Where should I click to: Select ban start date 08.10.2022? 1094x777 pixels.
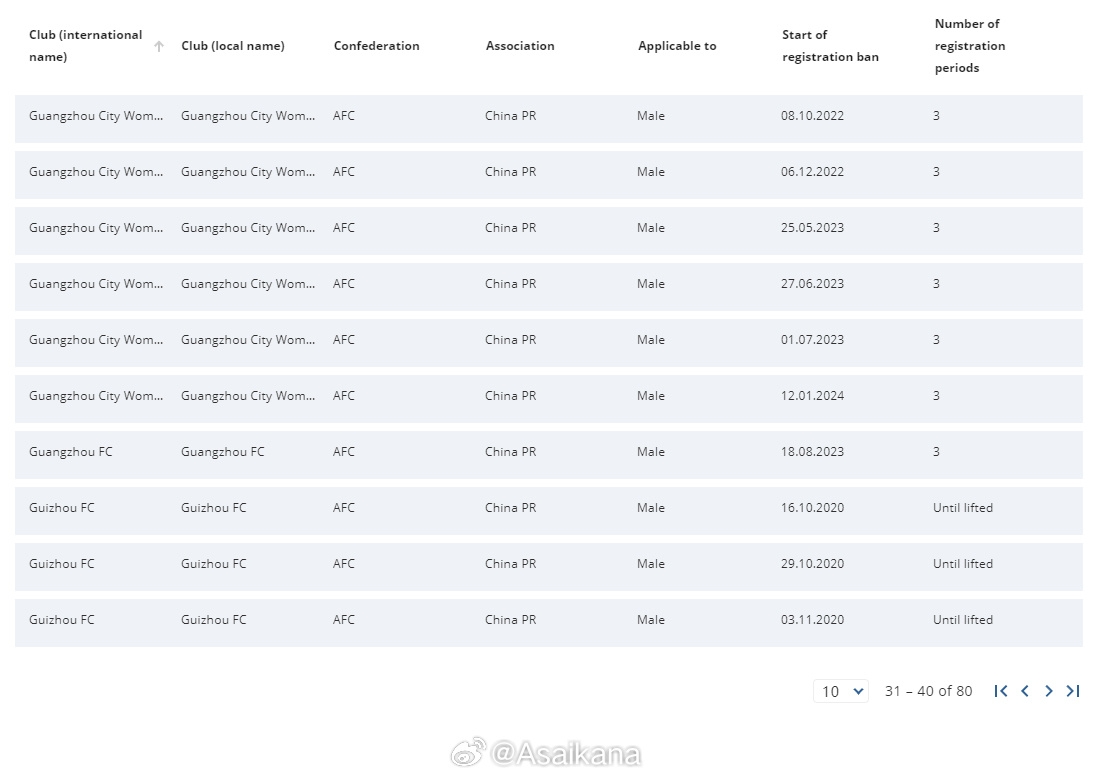point(812,116)
